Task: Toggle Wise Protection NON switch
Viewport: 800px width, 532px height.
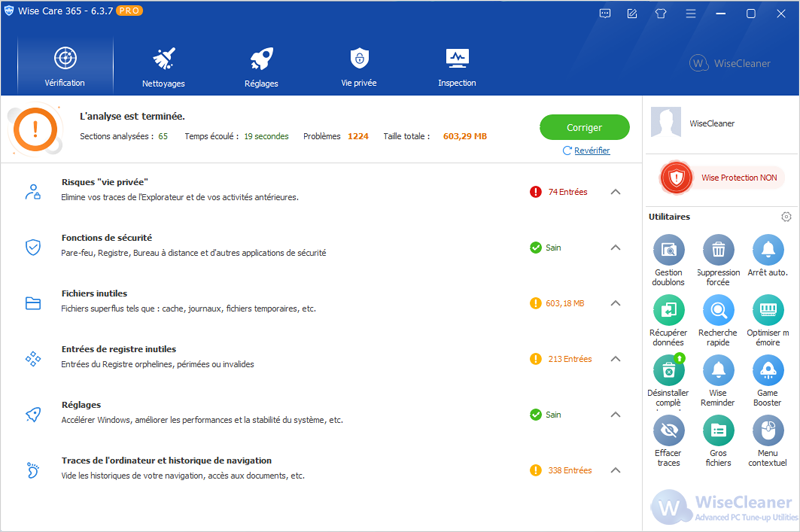Action: [722, 178]
